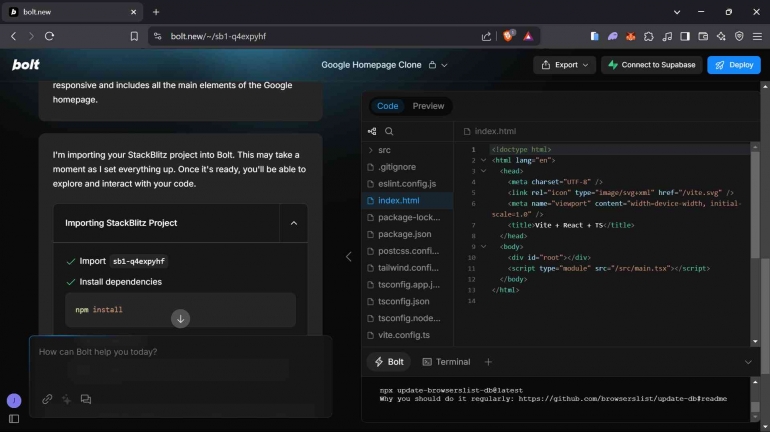Open the Brave Wallet icon

[703, 36]
